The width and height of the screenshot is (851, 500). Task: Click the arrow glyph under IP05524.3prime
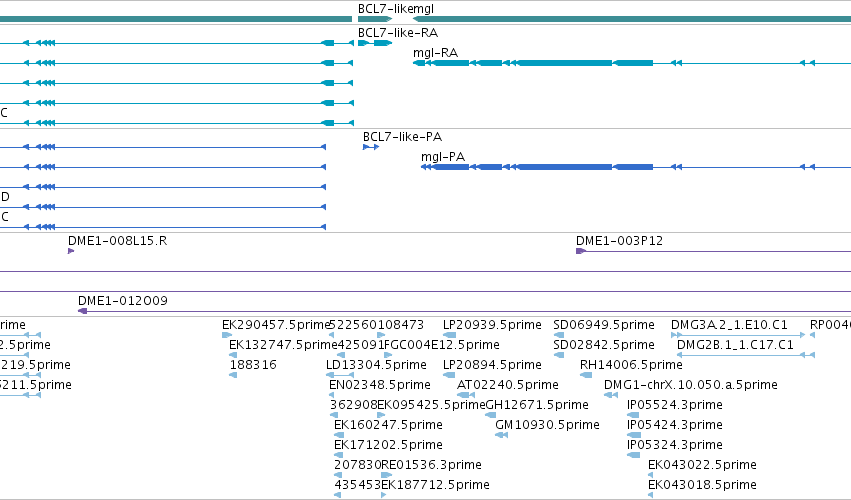(633, 415)
